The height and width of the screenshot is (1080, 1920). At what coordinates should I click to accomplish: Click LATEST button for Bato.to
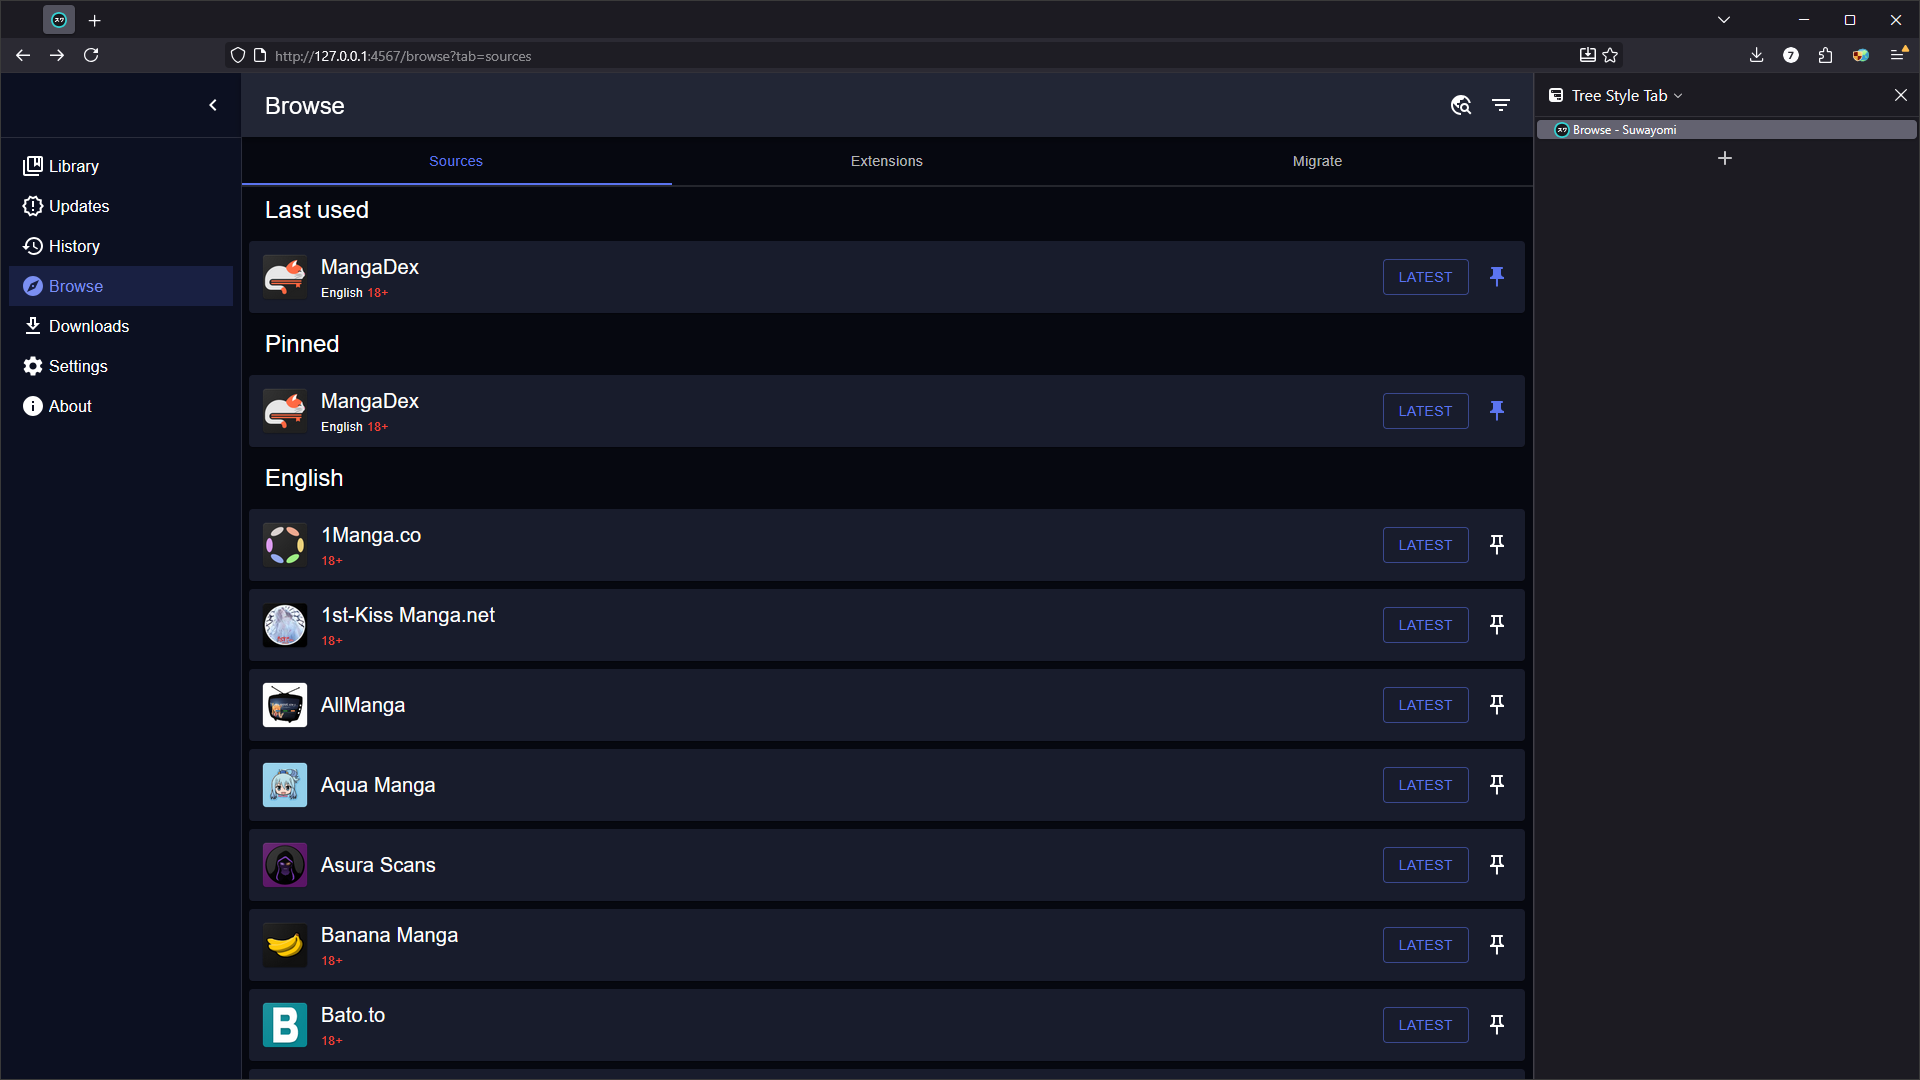coord(1425,1025)
